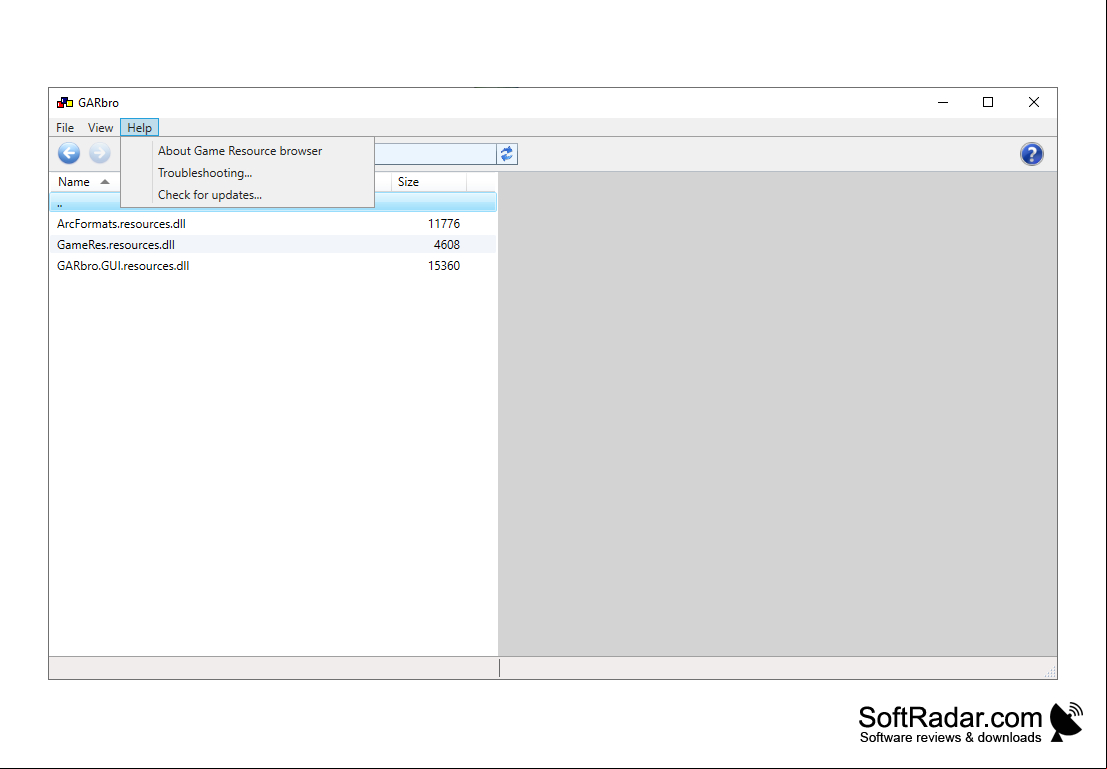Viewport: 1107px width, 769px height.
Task: Select the parent directory '..' row
Action: tap(273, 203)
